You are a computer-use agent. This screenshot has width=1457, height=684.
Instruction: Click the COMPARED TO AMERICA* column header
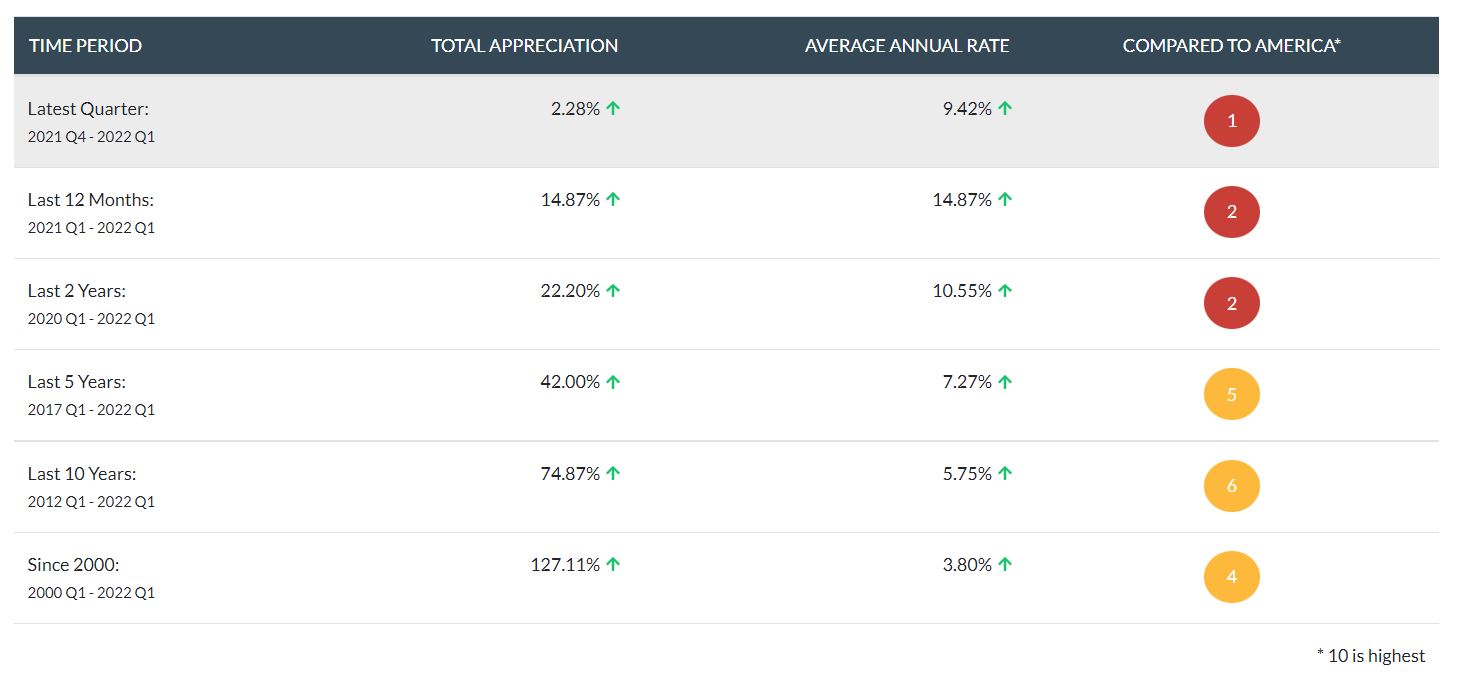(1231, 46)
